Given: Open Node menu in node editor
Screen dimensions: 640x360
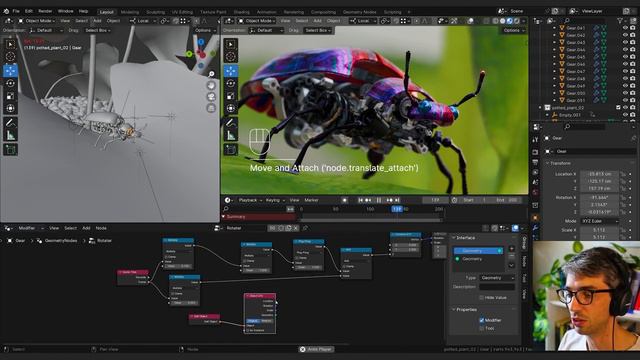Looking at the screenshot, I should [x=101, y=228].
